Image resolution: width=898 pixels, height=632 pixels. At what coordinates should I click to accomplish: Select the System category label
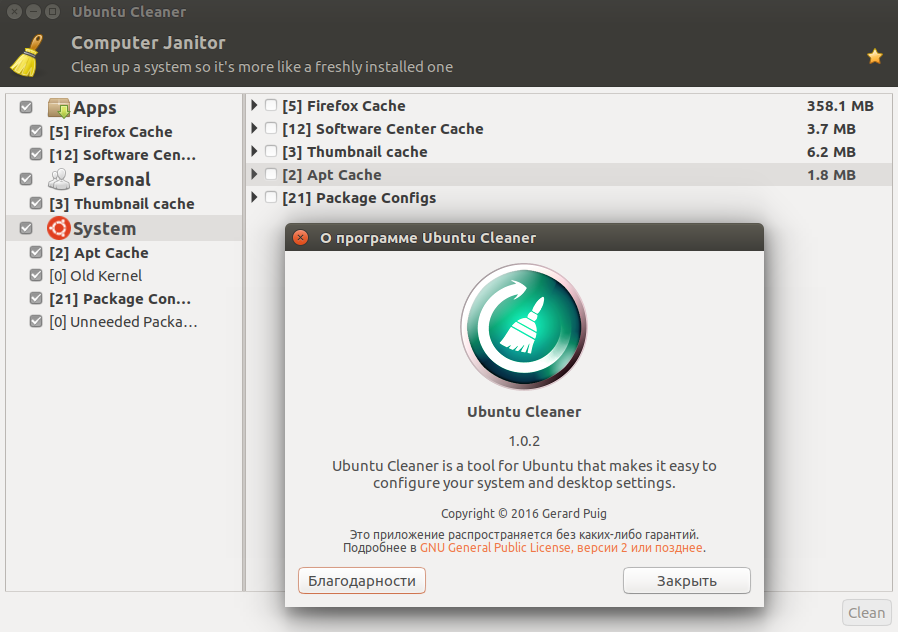tap(104, 228)
